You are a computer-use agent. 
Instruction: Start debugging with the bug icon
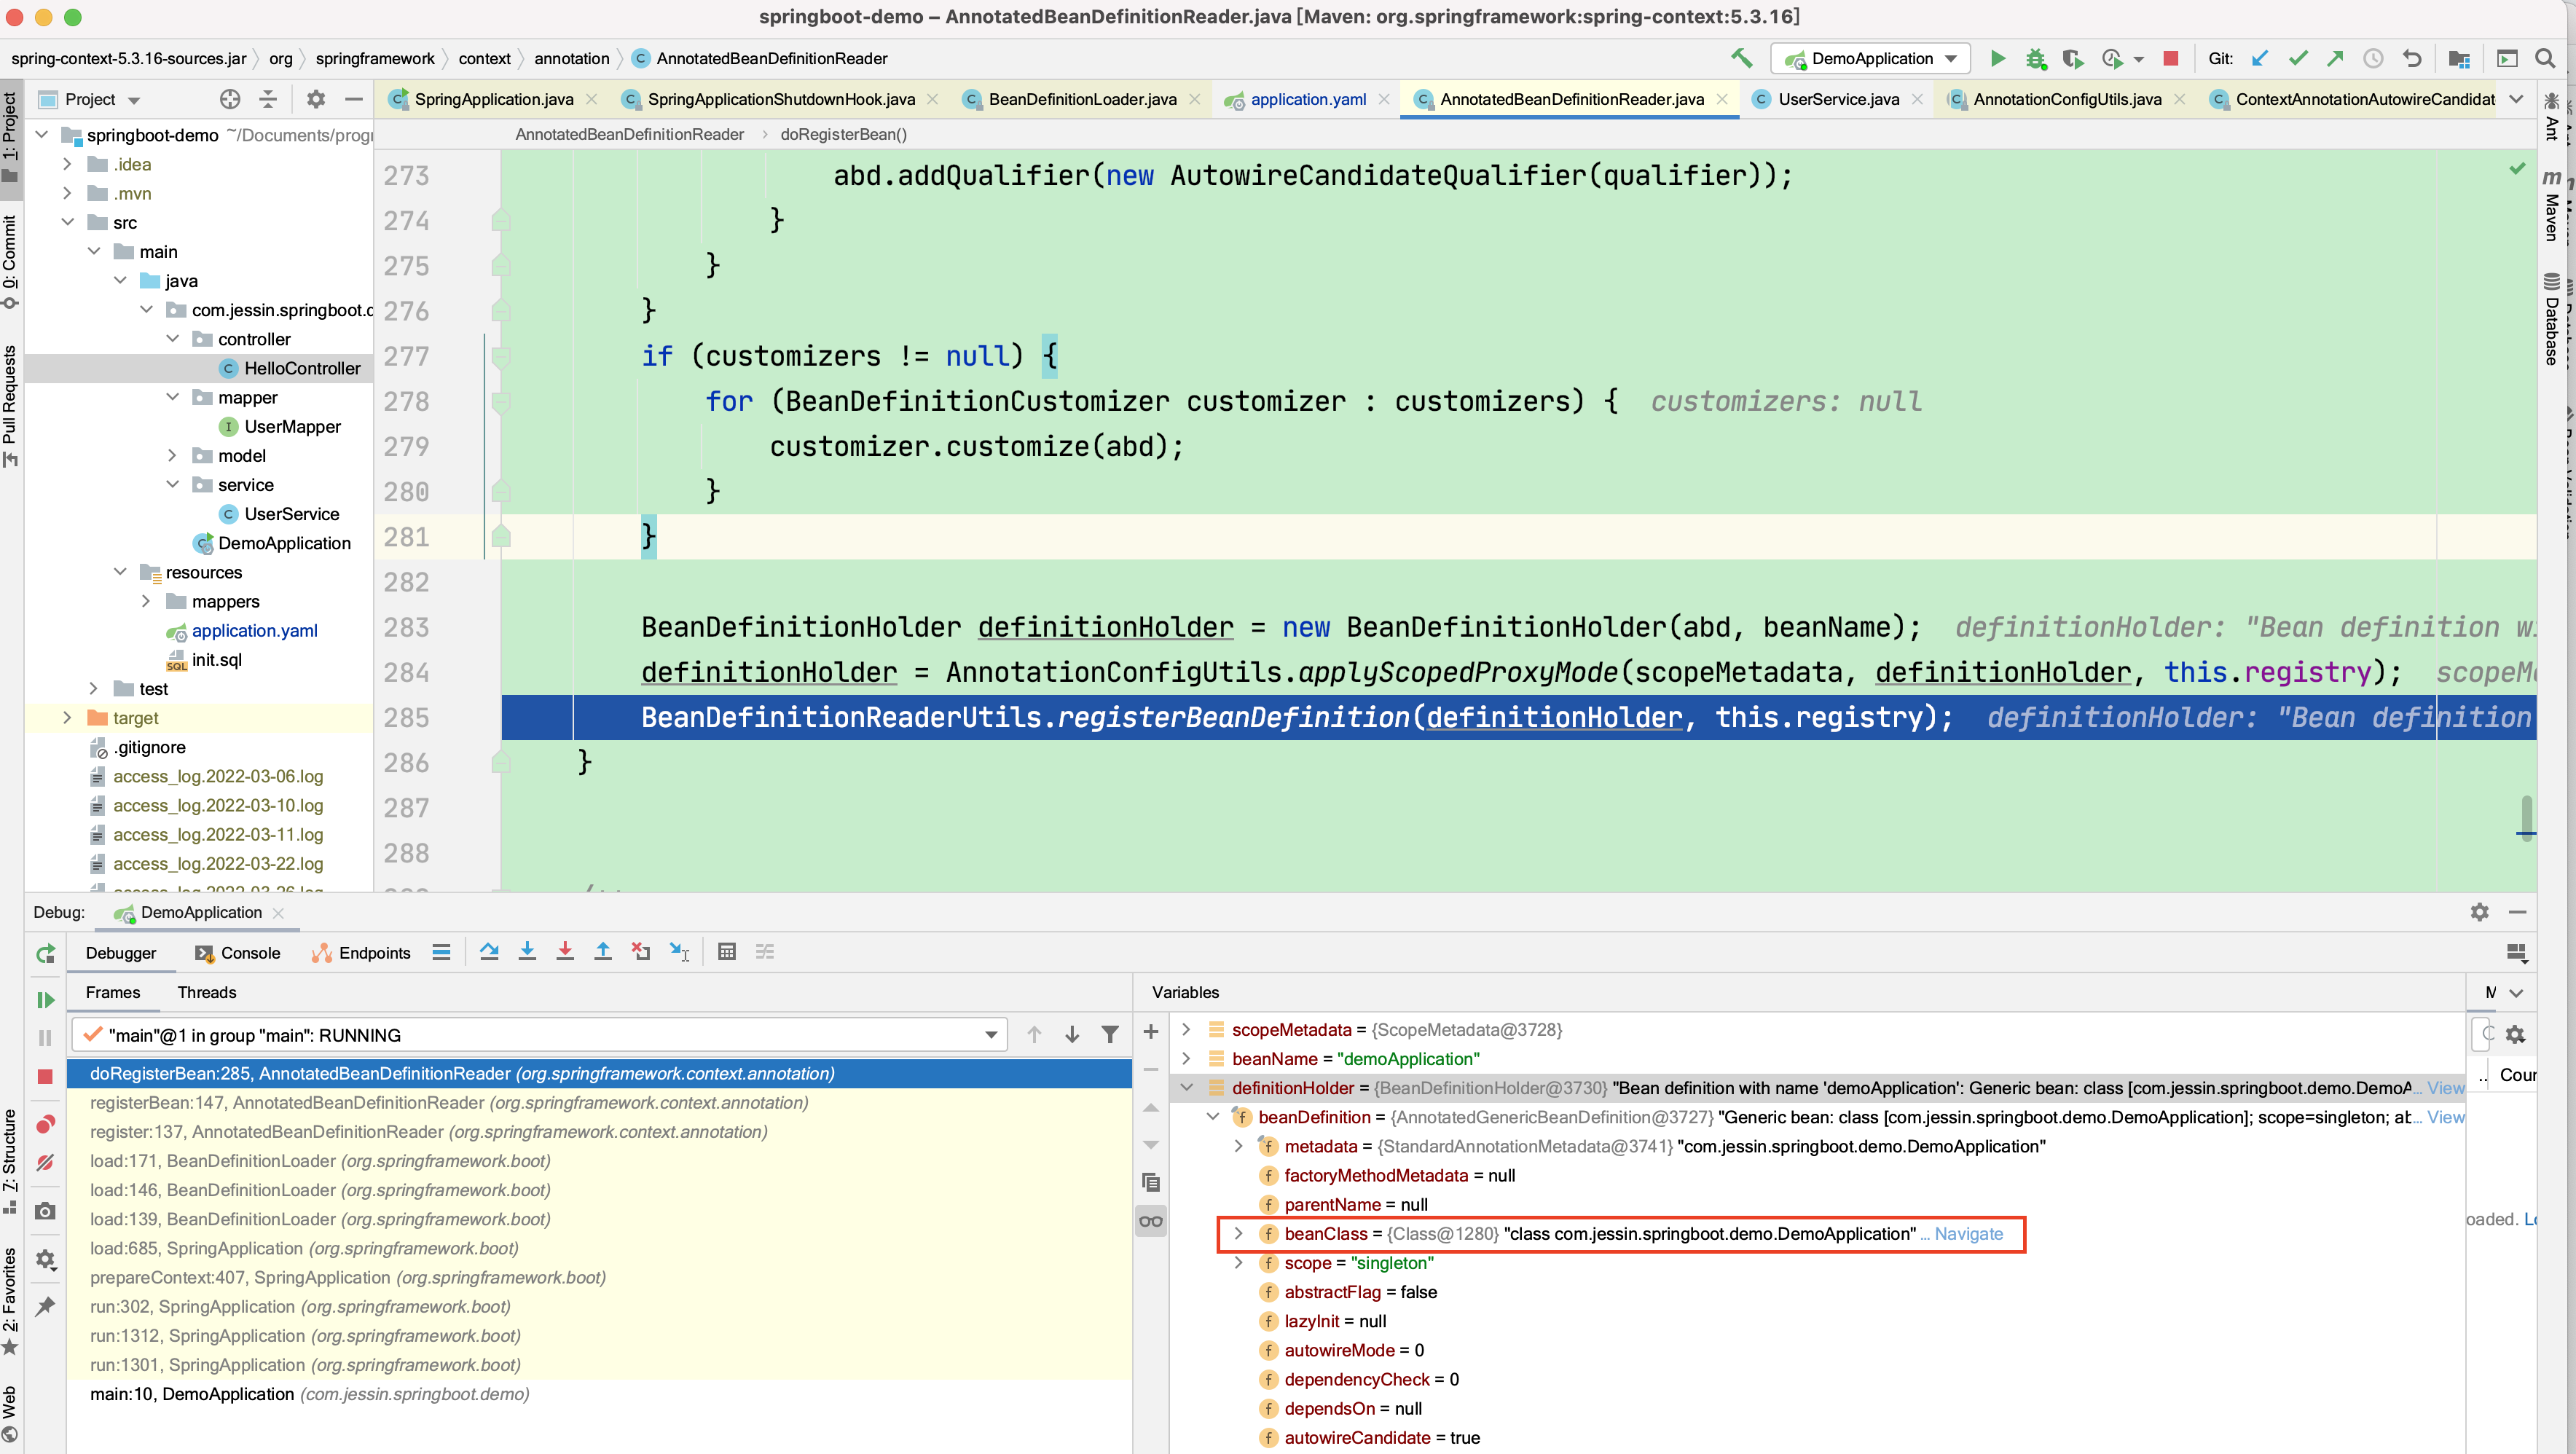pos(2035,58)
